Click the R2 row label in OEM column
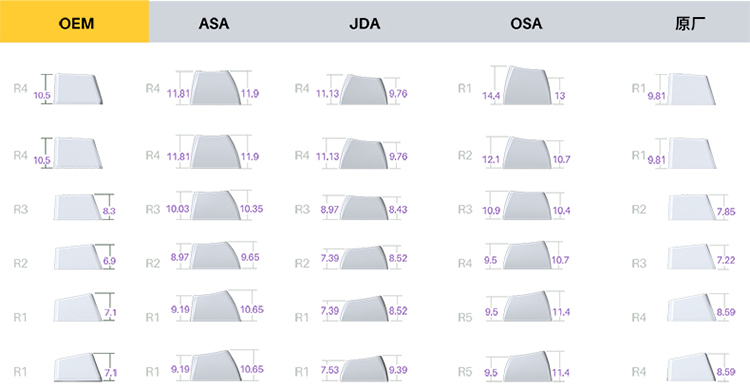 [21, 263]
